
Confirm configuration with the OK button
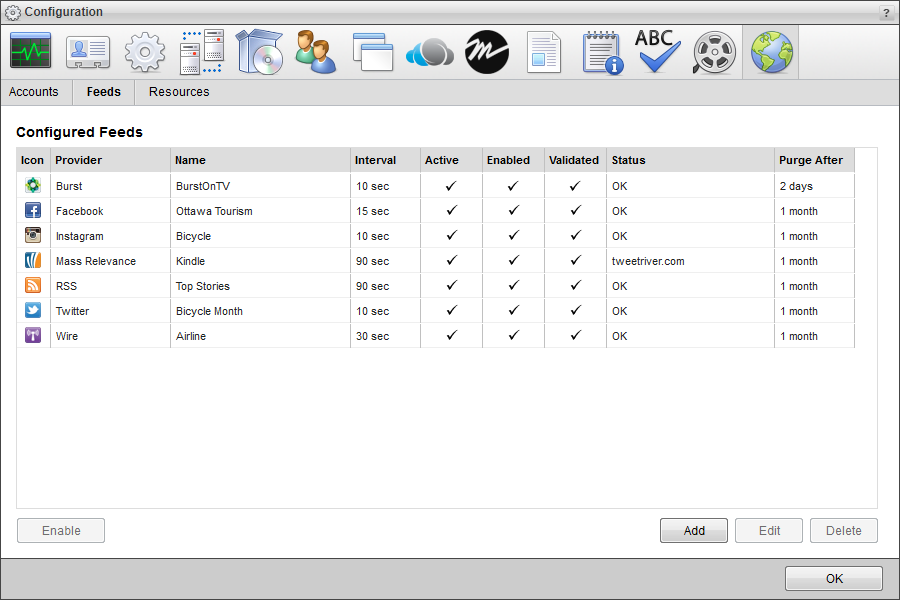tap(833, 578)
